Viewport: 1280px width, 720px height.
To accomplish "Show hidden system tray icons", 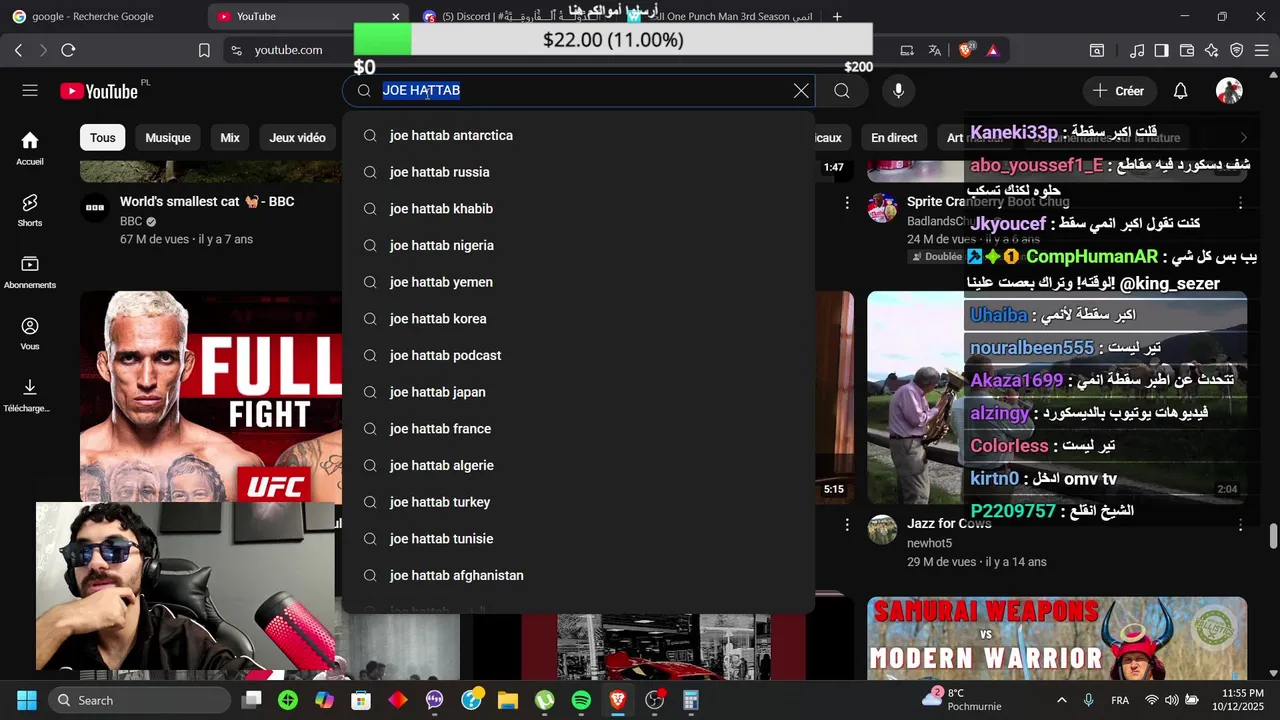I will (1061, 700).
